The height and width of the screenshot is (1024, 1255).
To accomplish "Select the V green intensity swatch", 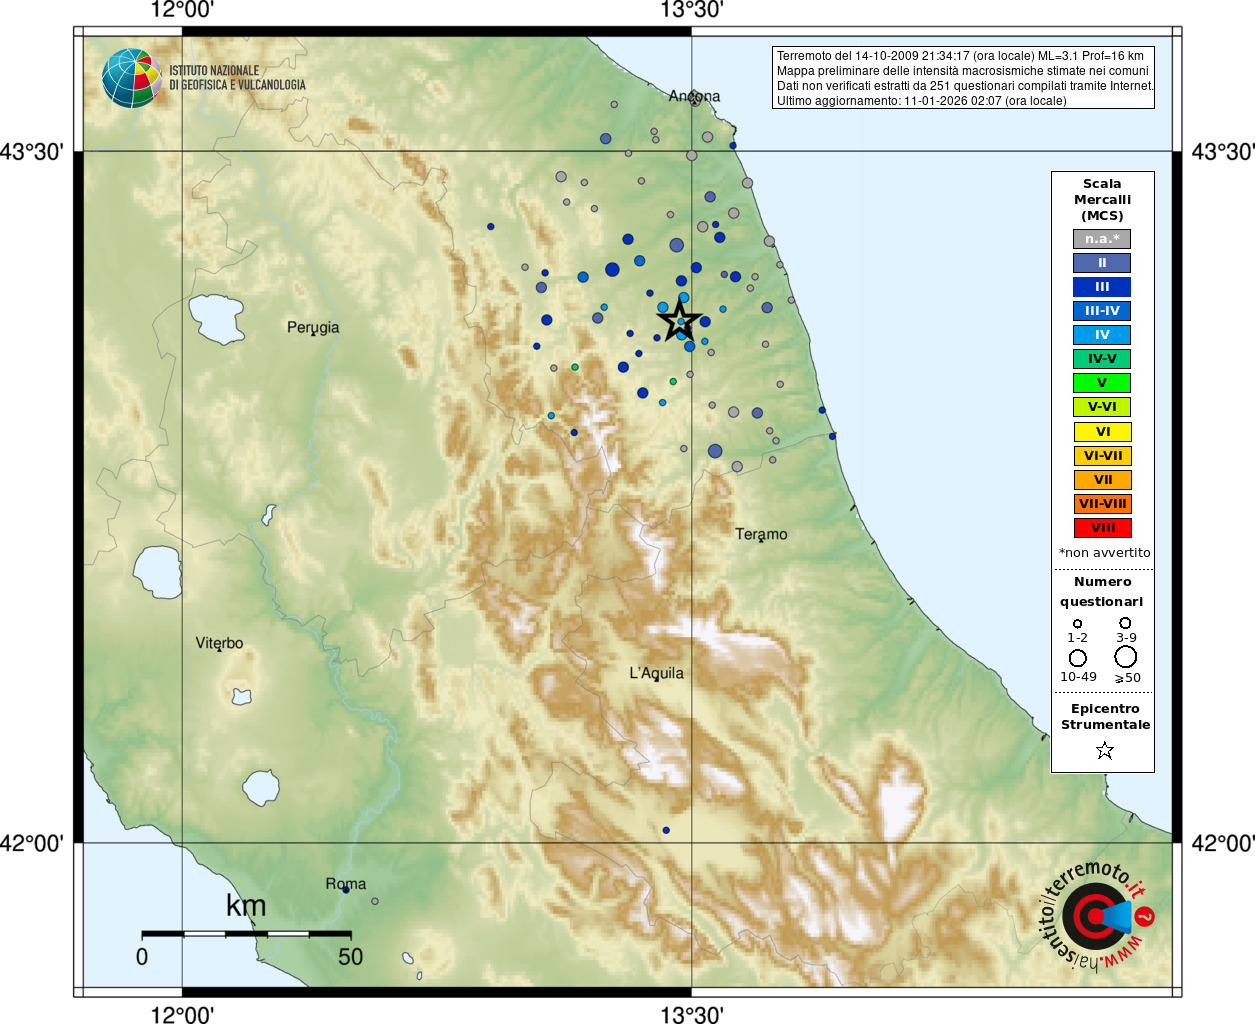I will pos(1102,383).
